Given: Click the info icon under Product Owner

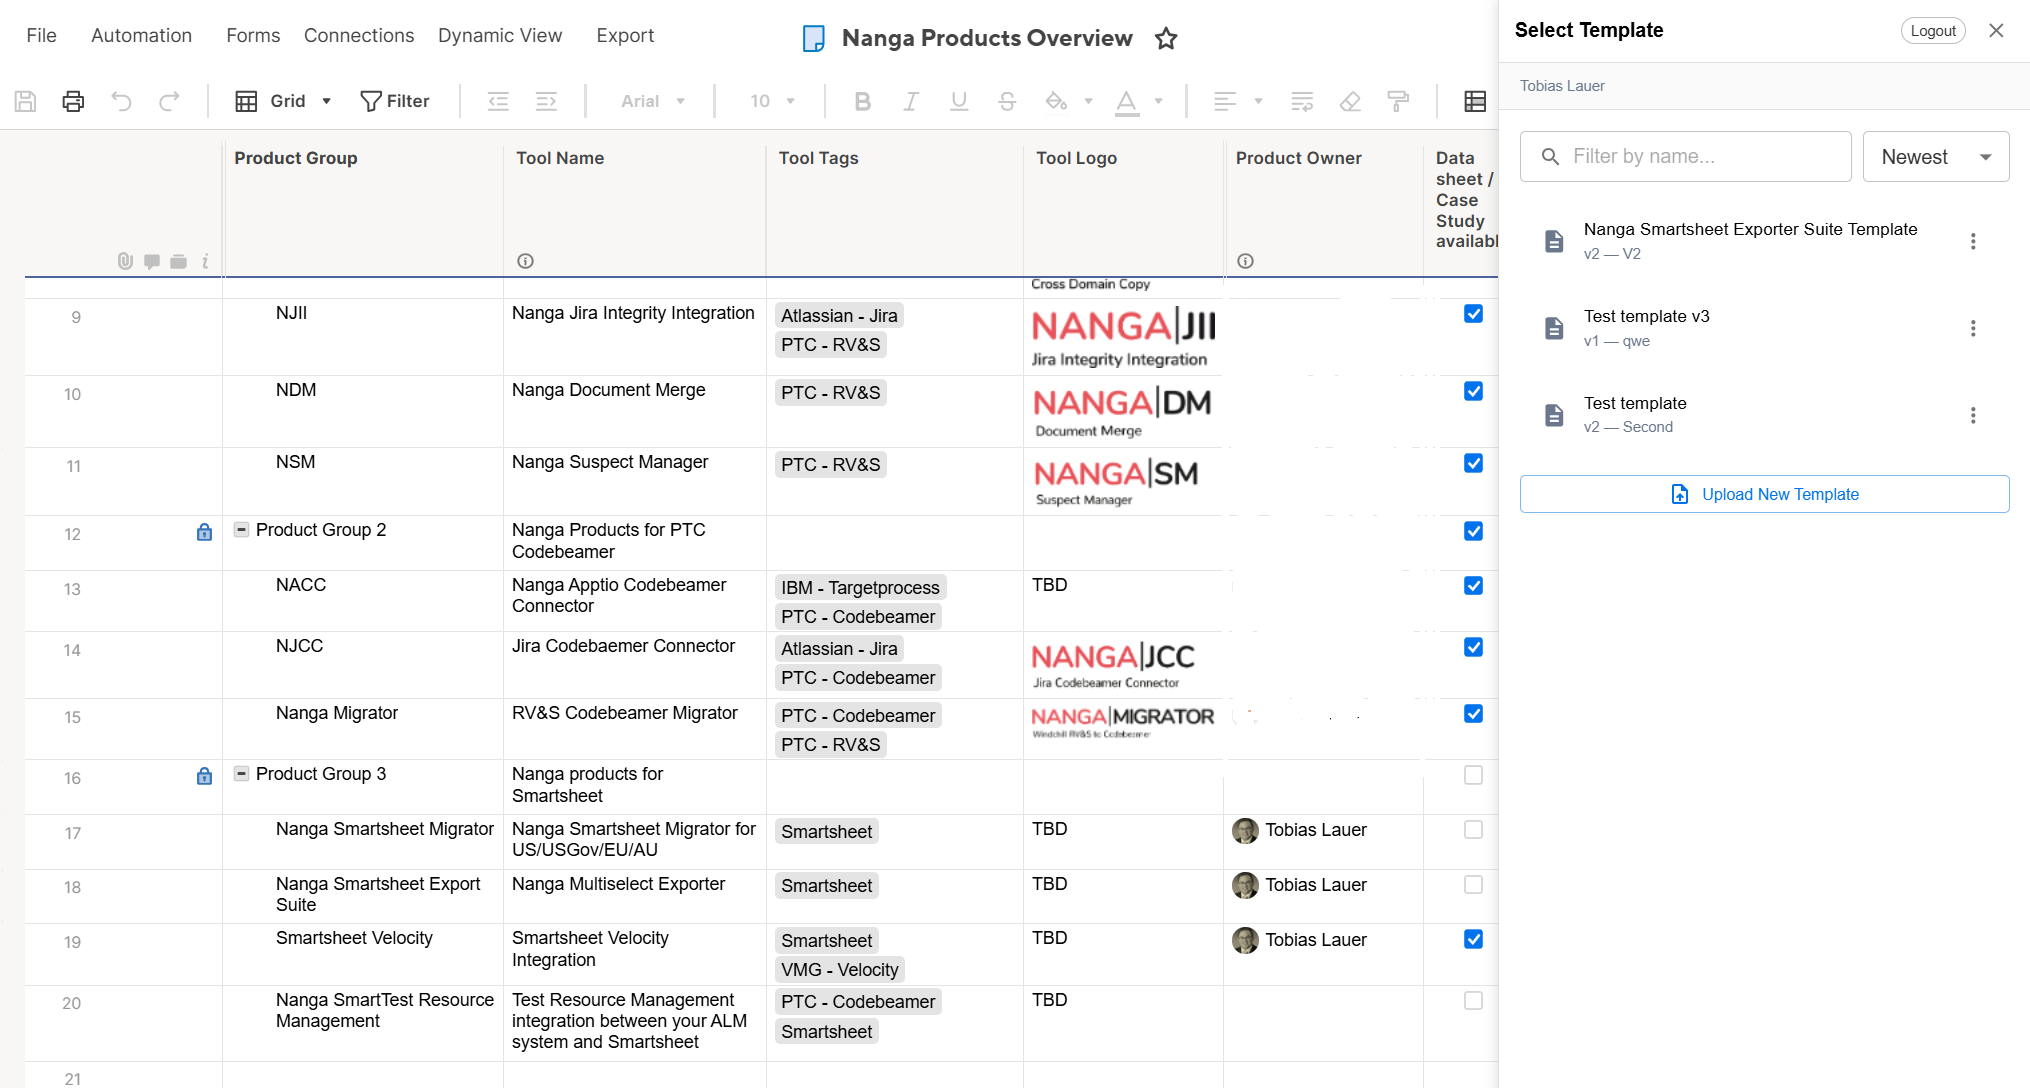Looking at the screenshot, I should click(1245, 261).
